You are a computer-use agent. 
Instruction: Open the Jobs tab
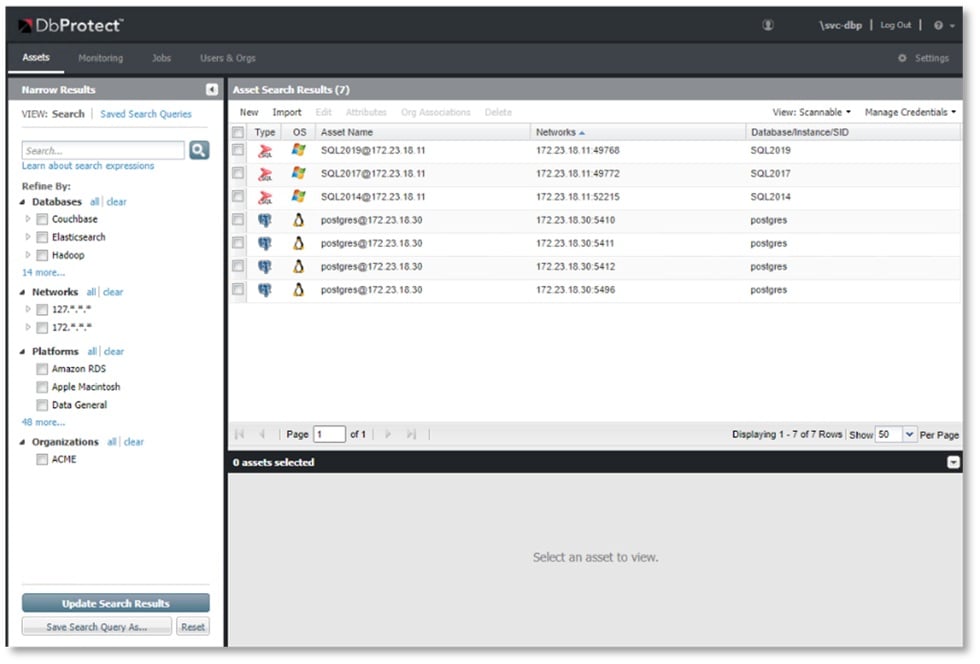click(161, 58)
